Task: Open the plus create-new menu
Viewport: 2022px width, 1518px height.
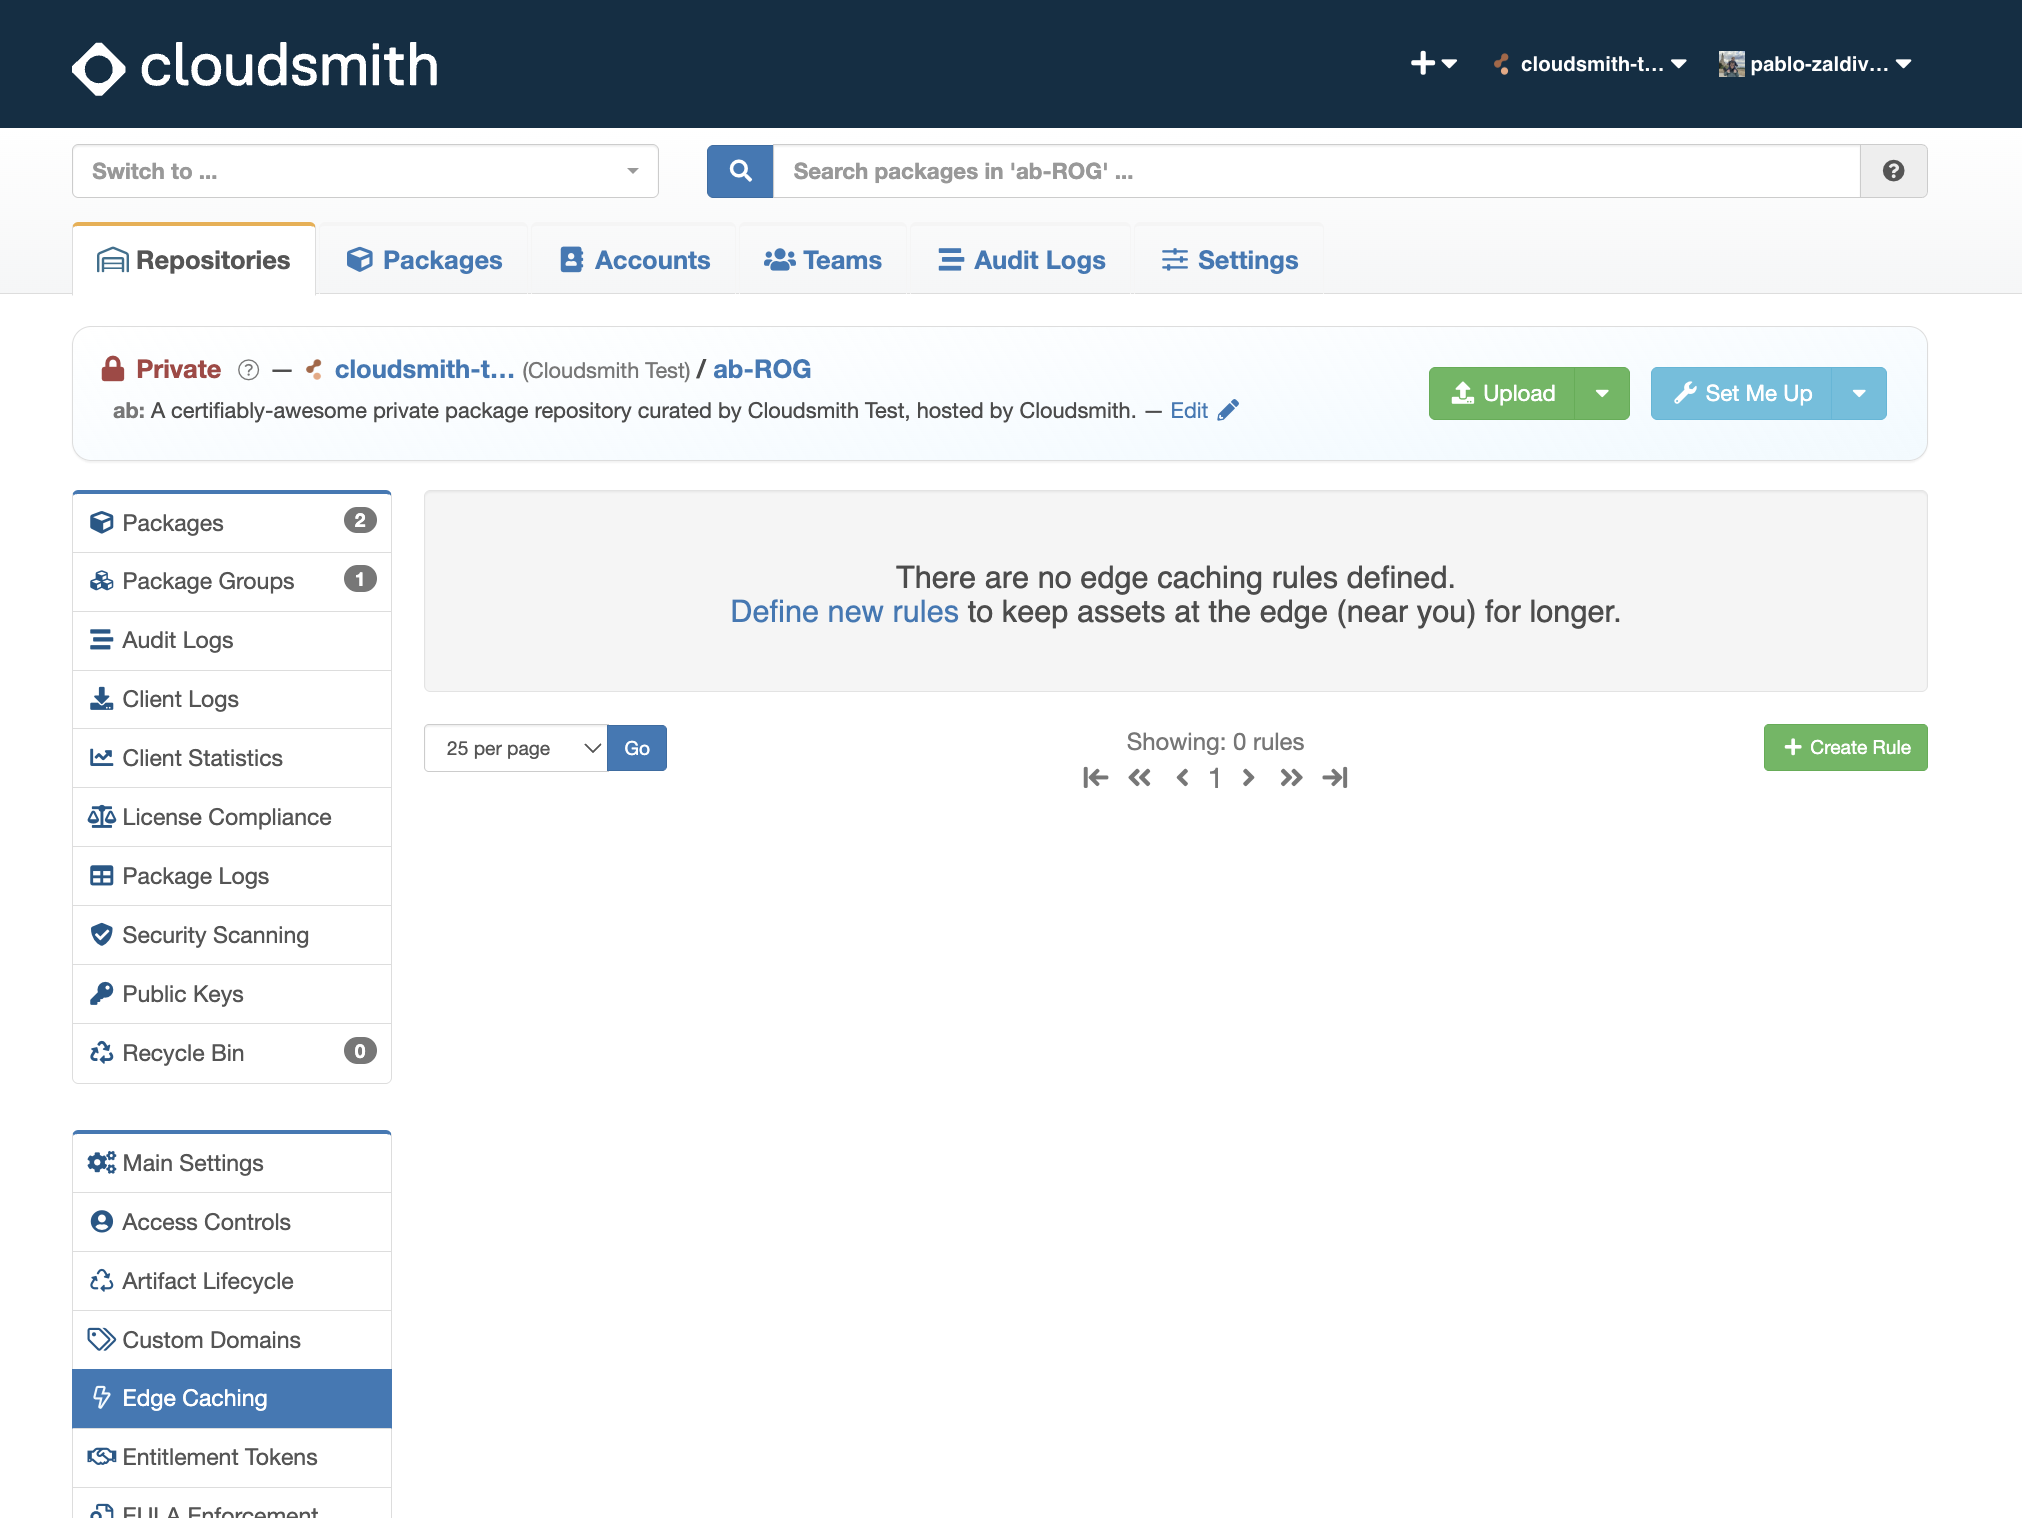Action: click(1433, 64)
